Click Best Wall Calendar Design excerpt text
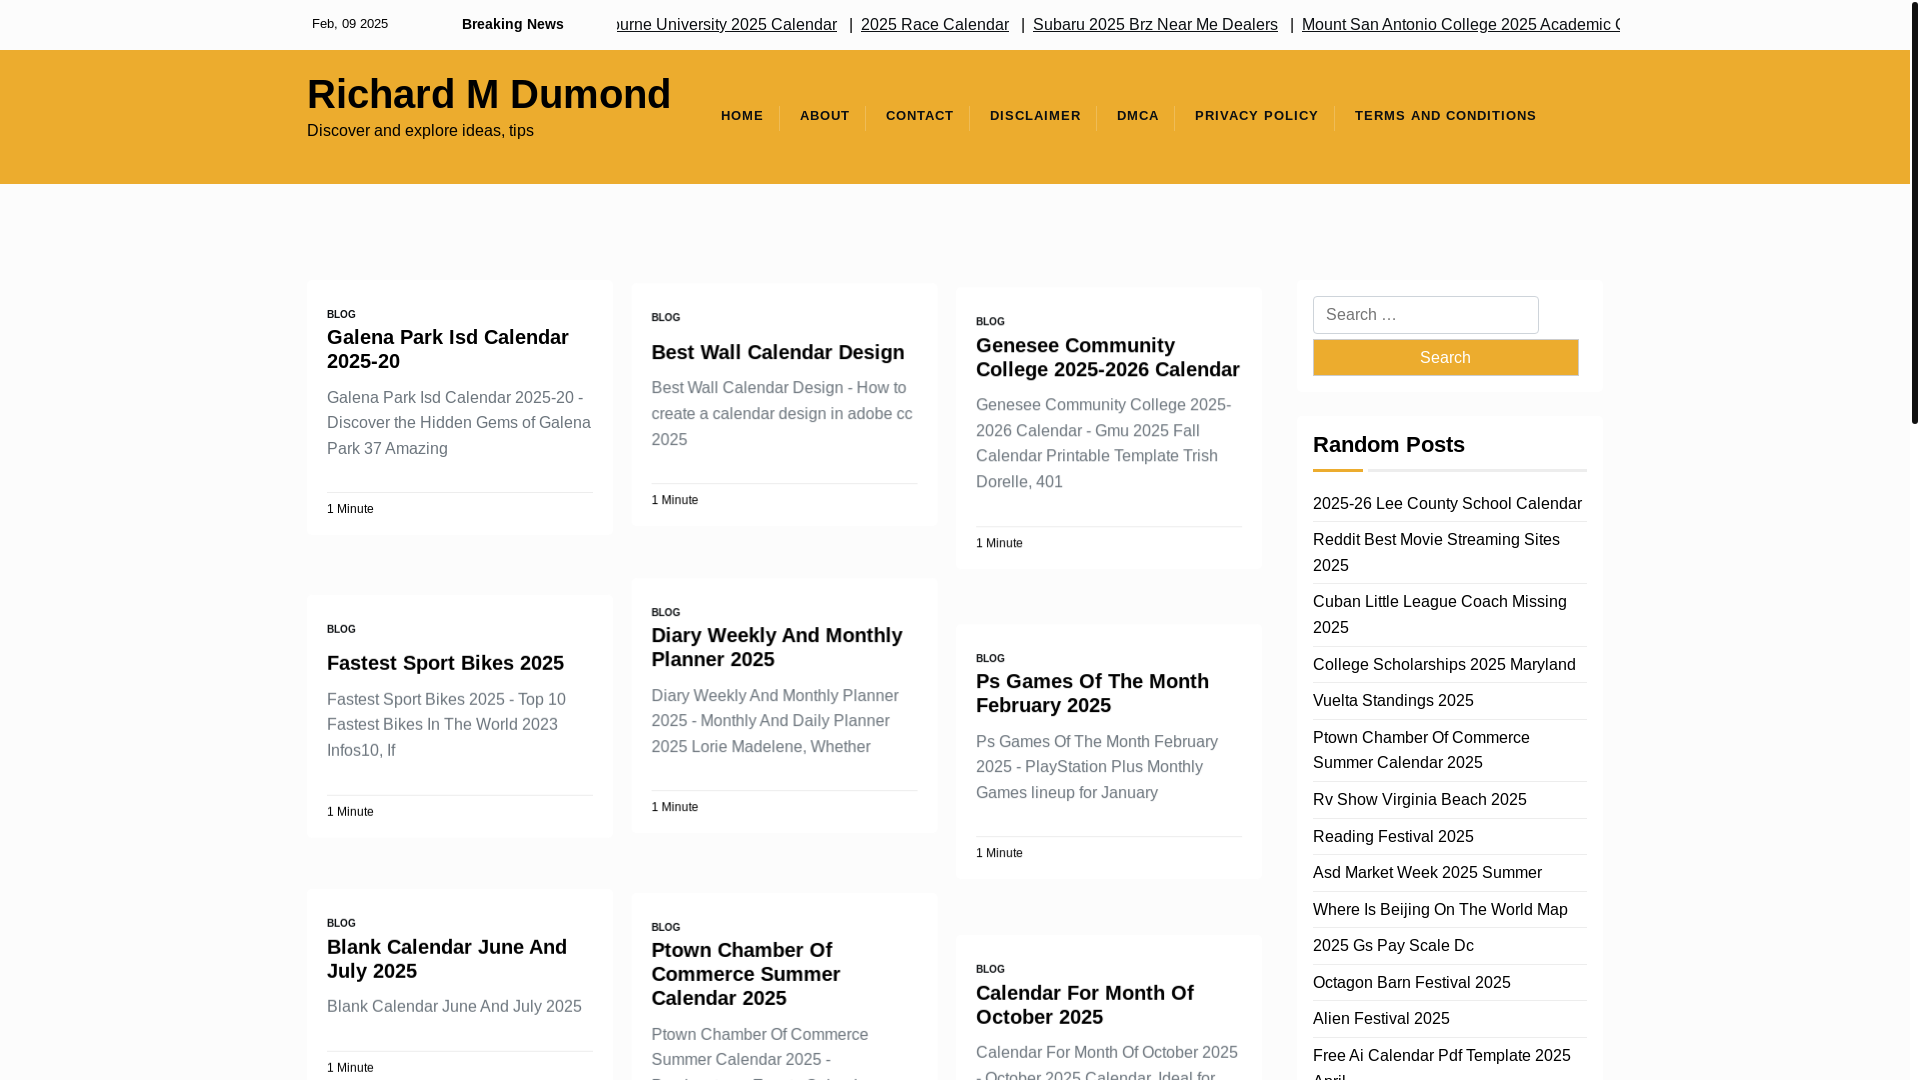Viewport: 1920px width, 1080px height. (x=782, y=413)
